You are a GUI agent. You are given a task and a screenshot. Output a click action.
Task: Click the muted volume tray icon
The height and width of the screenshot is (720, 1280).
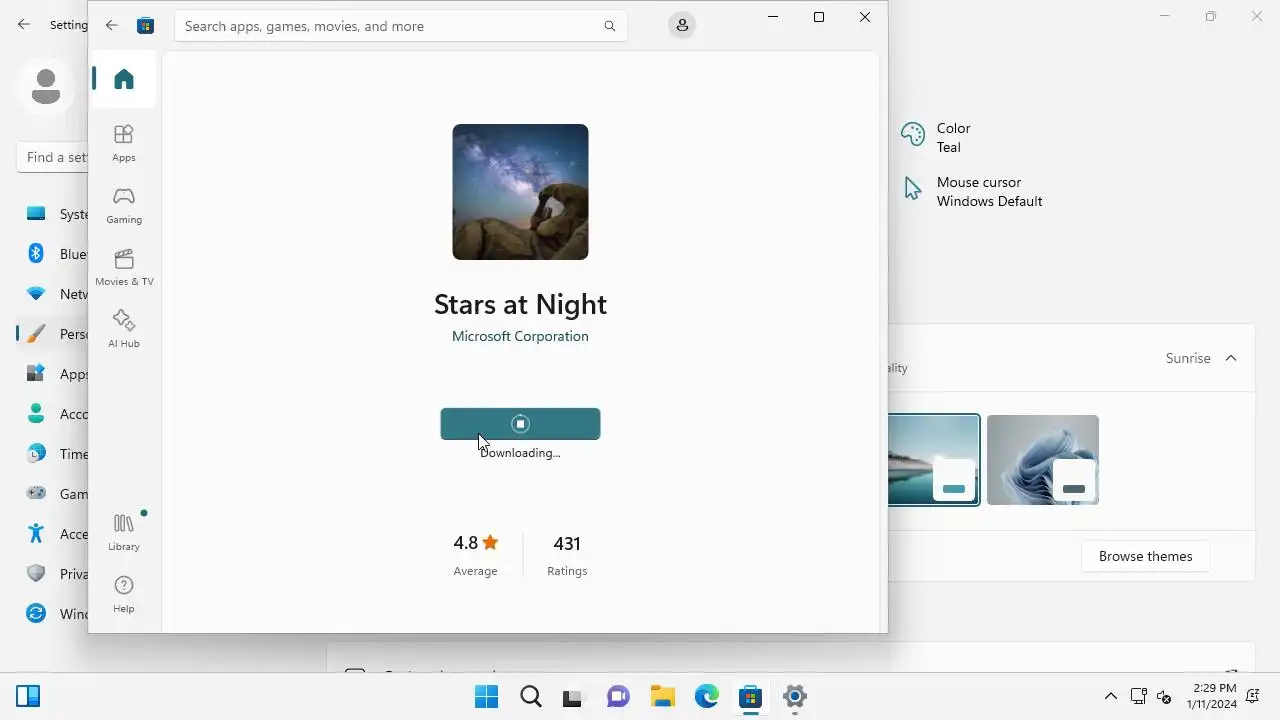[1164, 696]
